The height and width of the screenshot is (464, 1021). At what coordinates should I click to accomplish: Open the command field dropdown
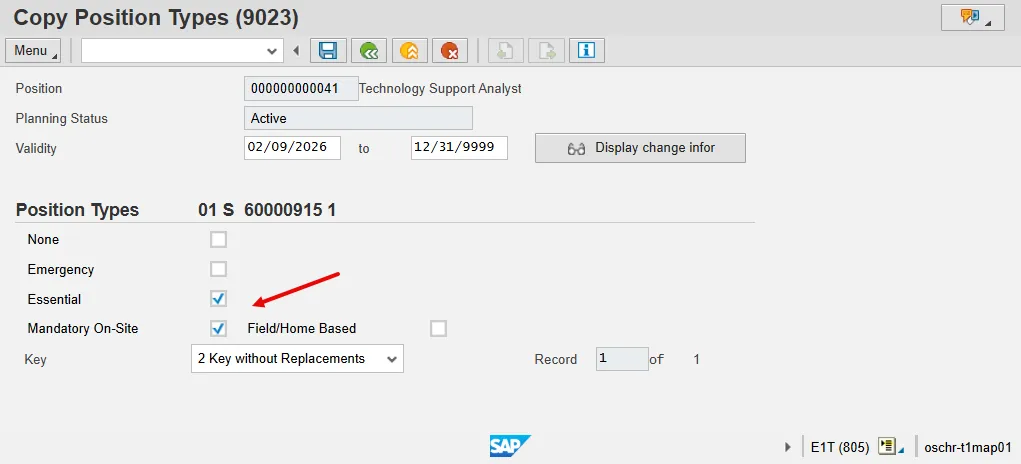[x=272, y=51]
